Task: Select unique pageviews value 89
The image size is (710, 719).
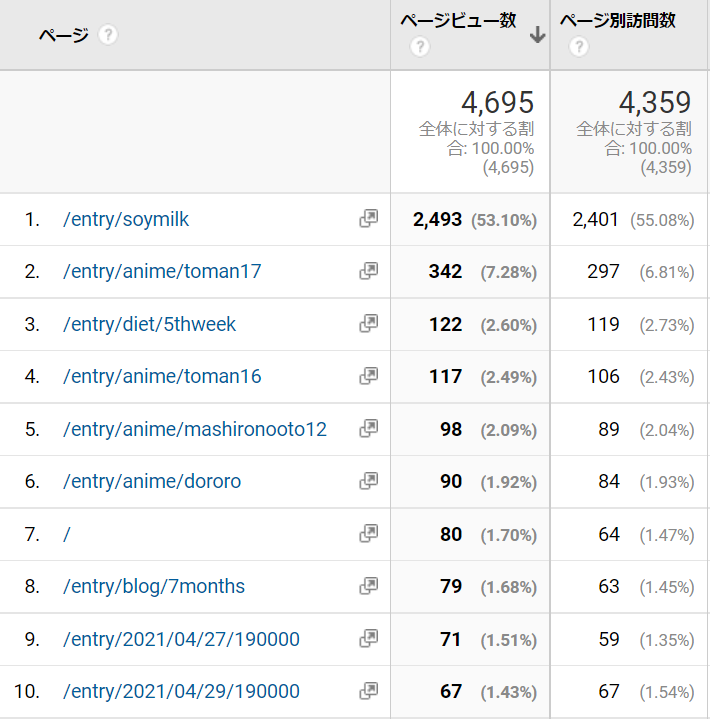Action: pyautogui.click(x=609, y=430)
